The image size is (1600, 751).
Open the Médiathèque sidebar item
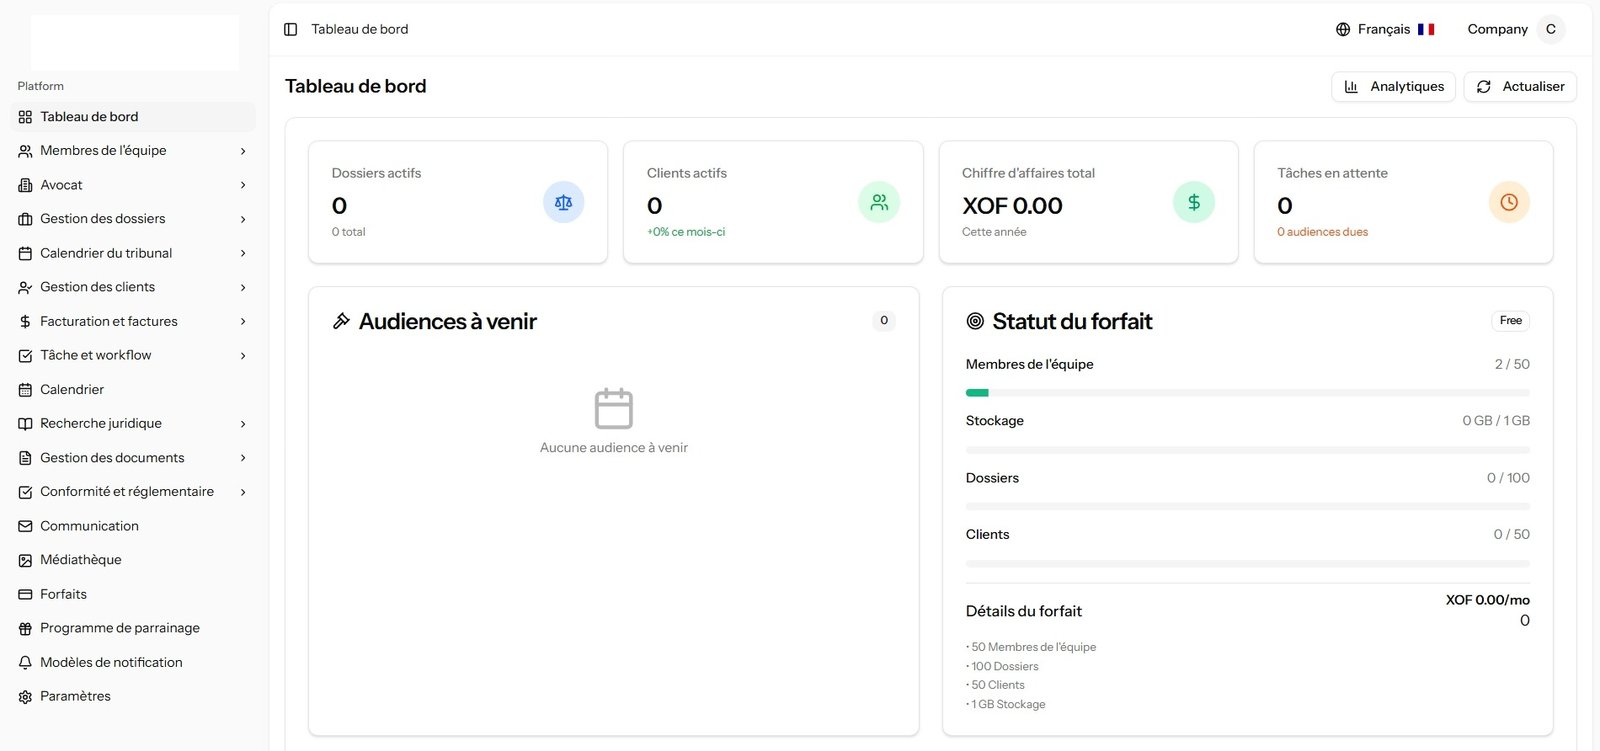[80, 560]
